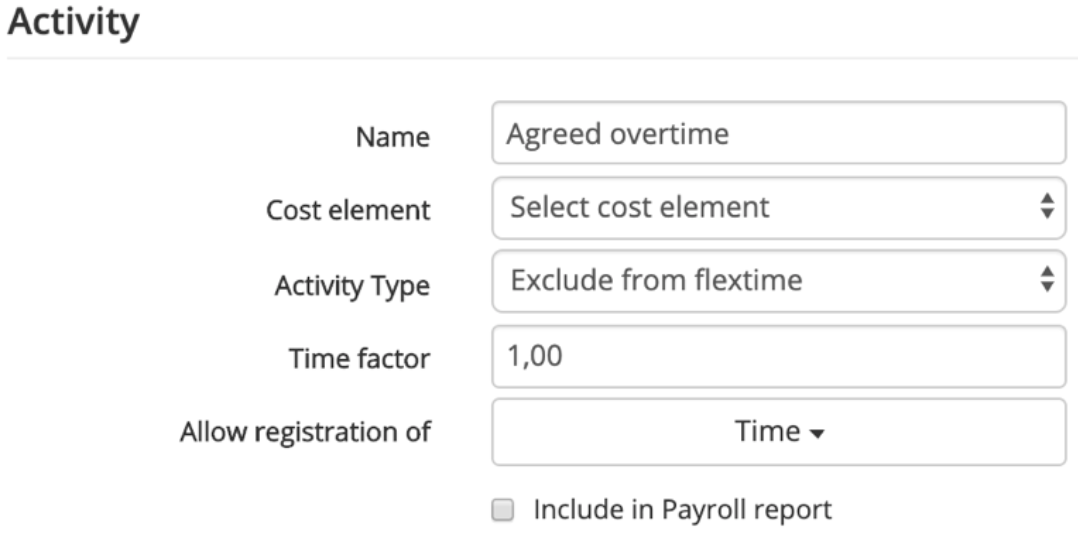Click the 'Allow registration of' label
This screenshot has width=1078, height=534.
(x=305, y=432)
